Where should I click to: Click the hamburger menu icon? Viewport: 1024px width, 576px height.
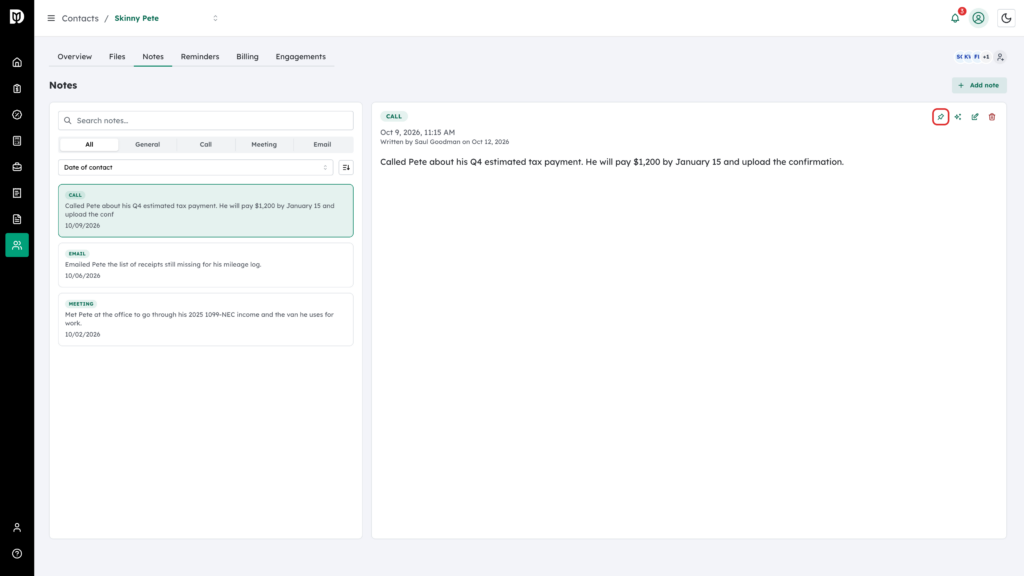(x=51, y=18)
